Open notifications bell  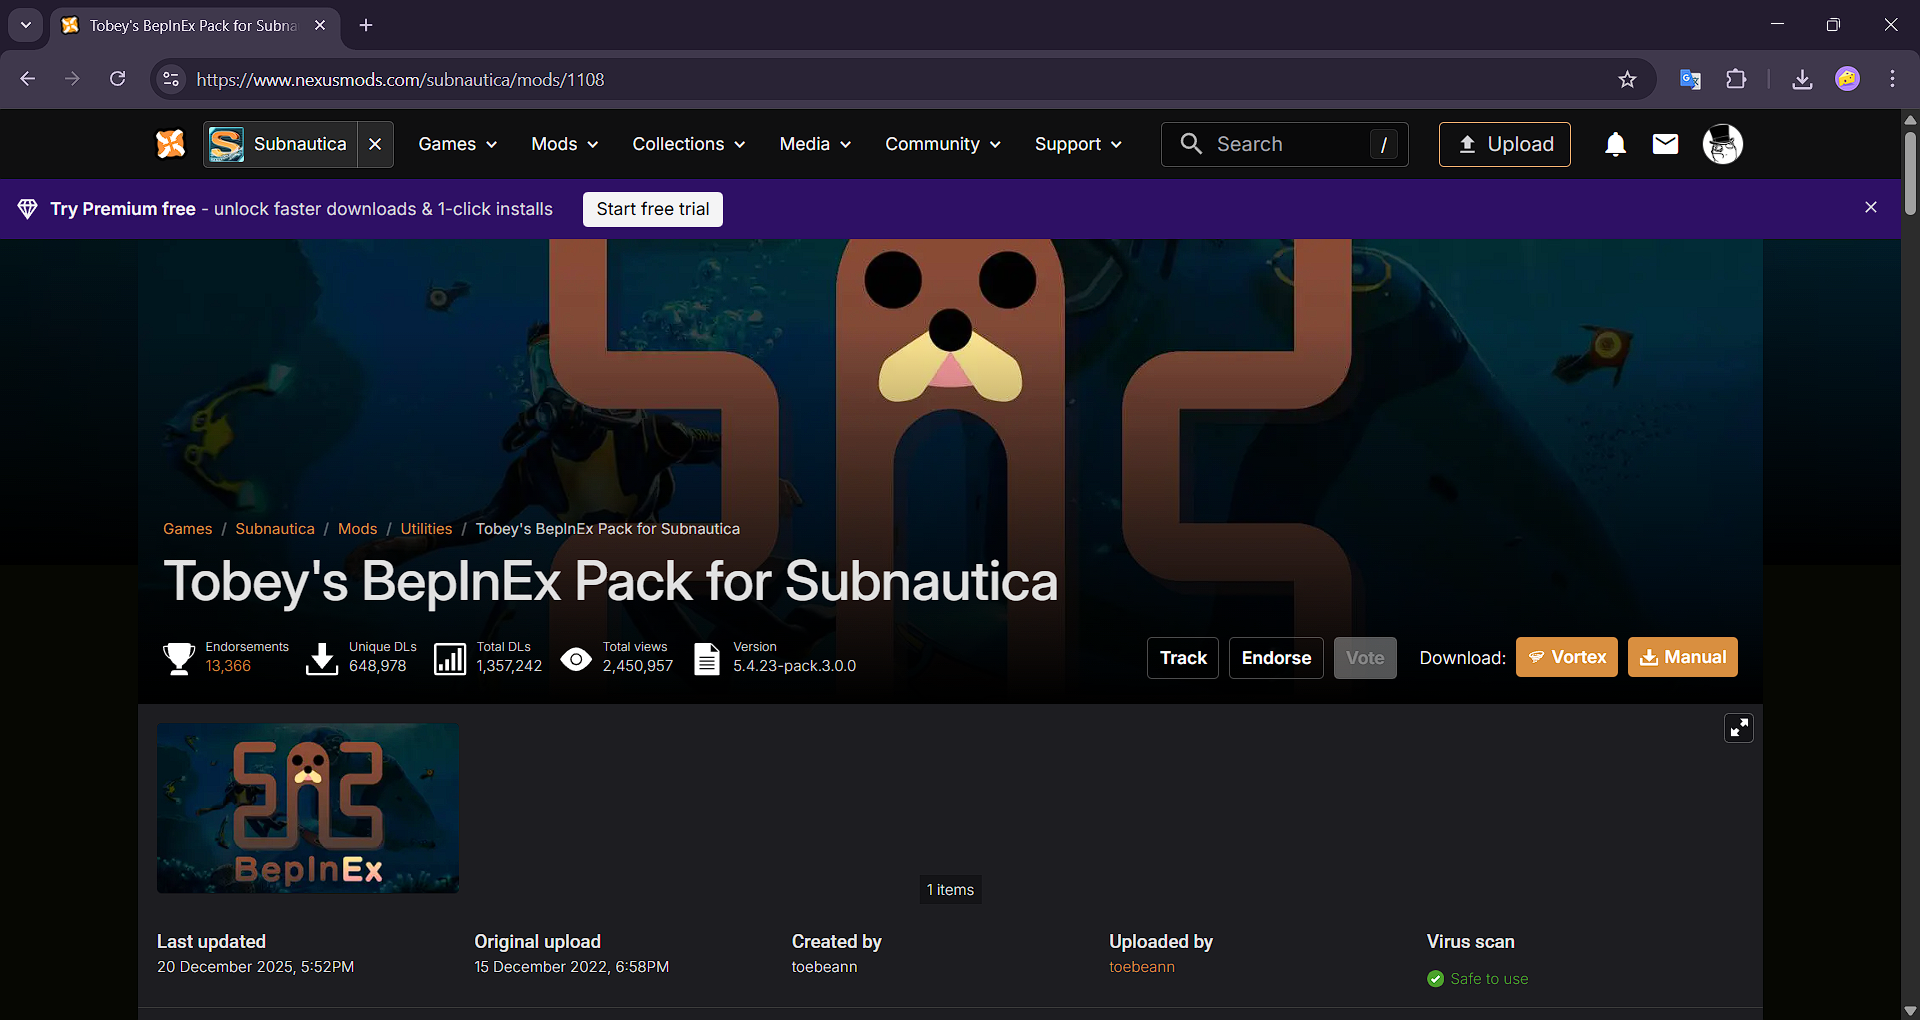click(x=1615, y=144)
